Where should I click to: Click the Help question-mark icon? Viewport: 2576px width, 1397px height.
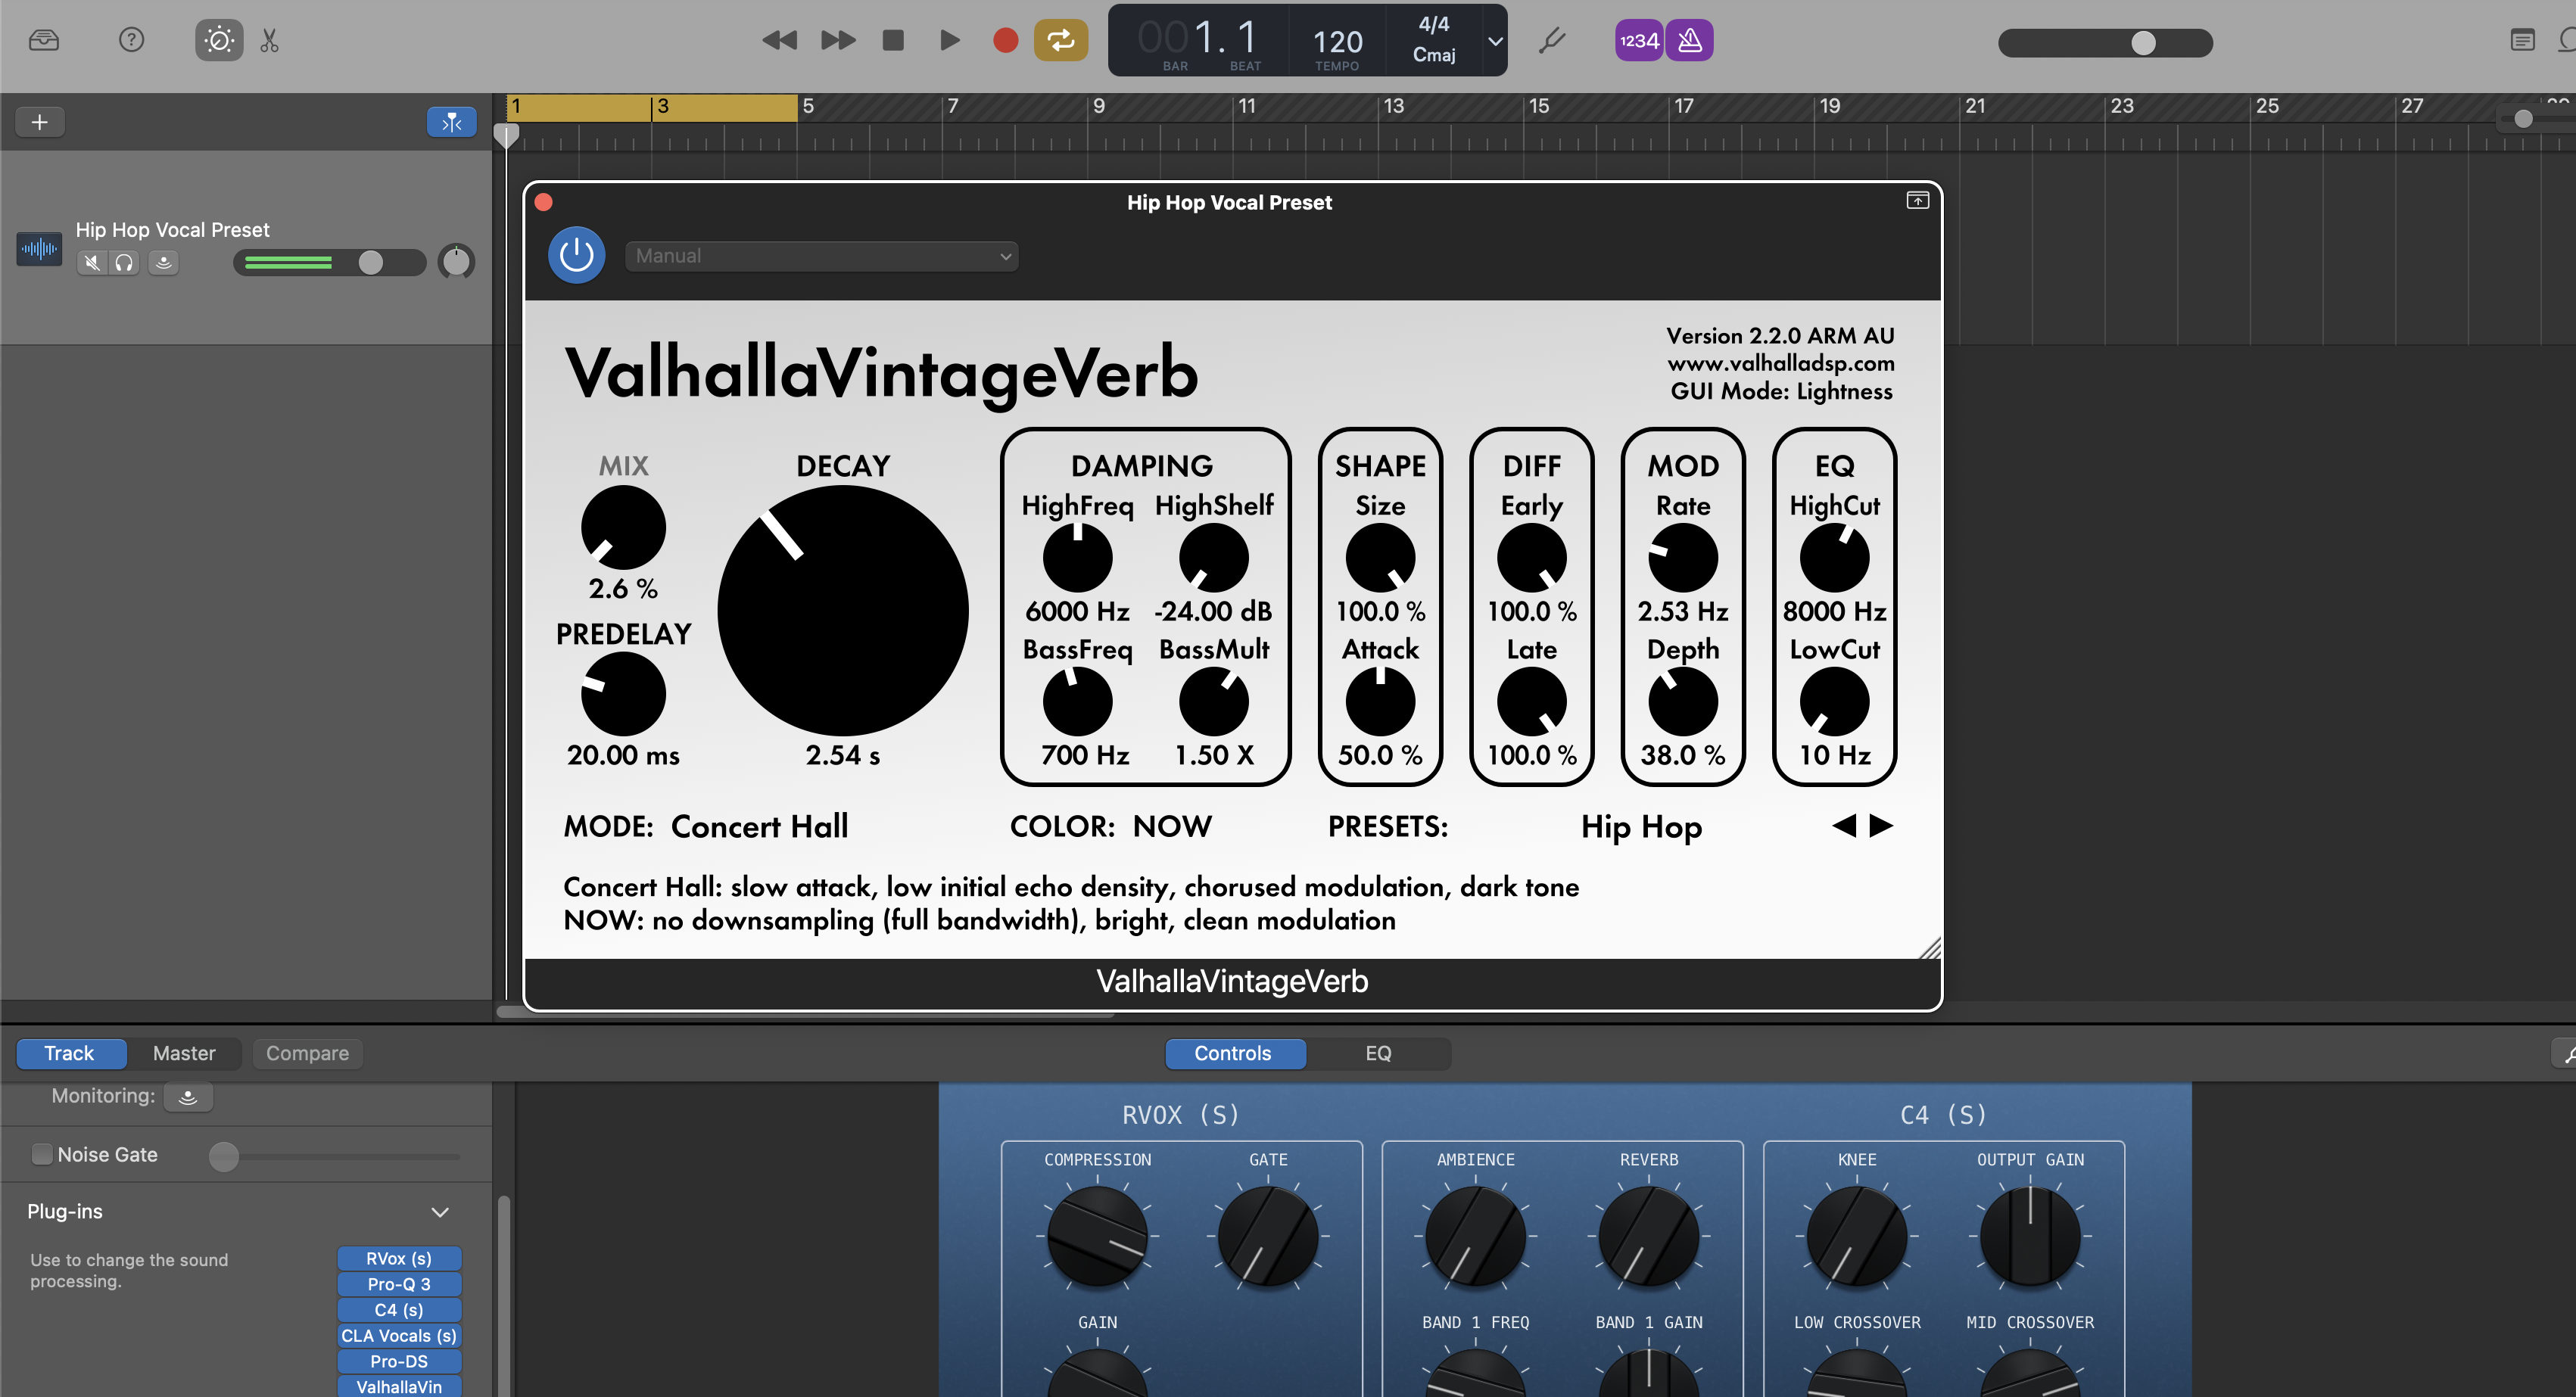pos(131,40)
